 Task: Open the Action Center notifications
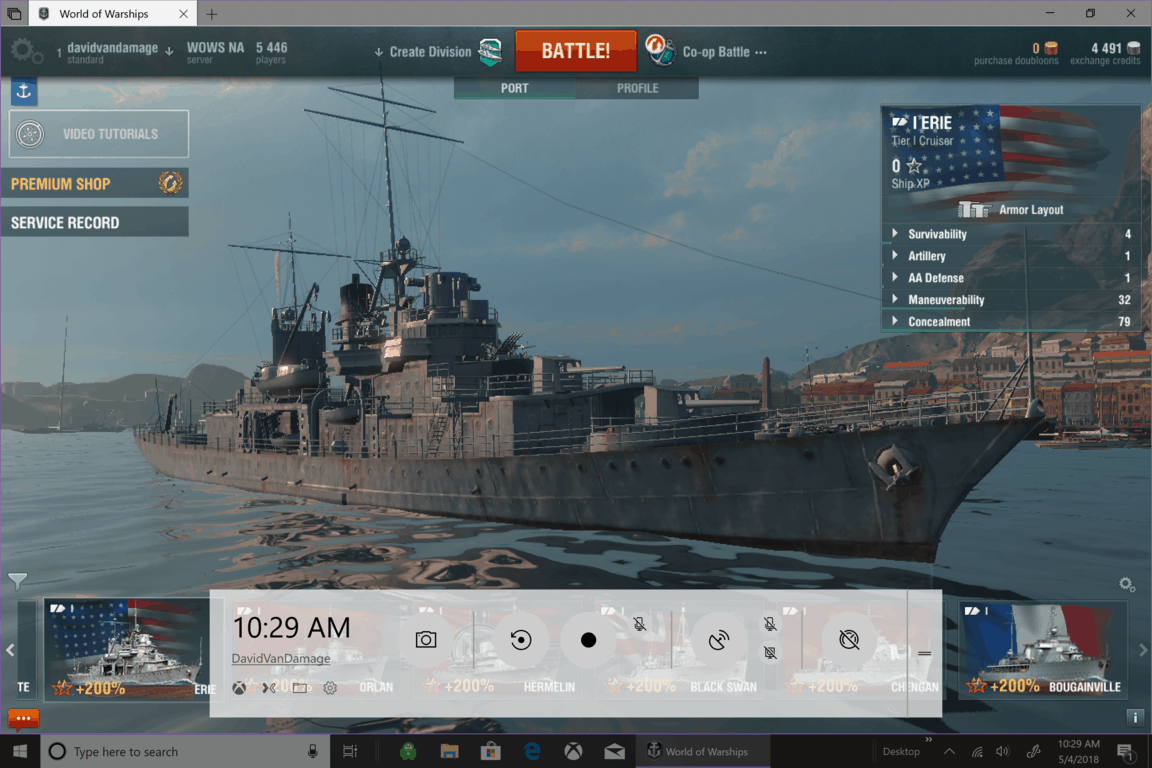coord(1124,751)
